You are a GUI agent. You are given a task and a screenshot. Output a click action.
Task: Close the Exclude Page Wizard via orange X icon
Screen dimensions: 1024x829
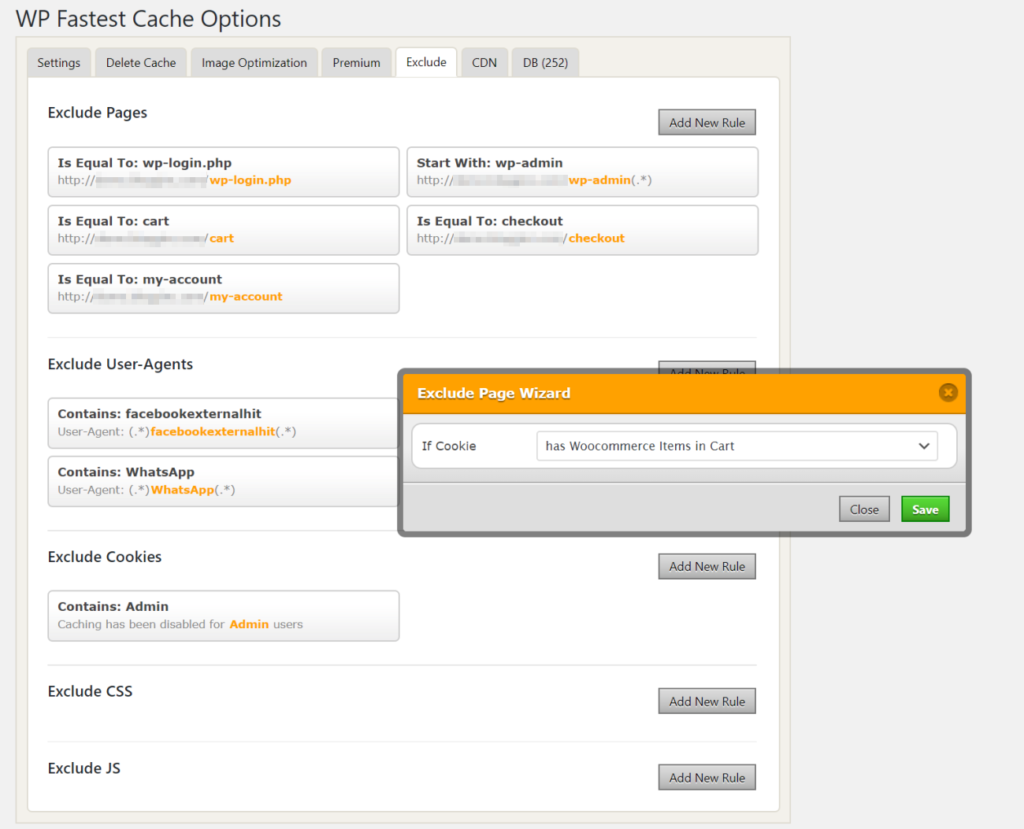(948, 392)
